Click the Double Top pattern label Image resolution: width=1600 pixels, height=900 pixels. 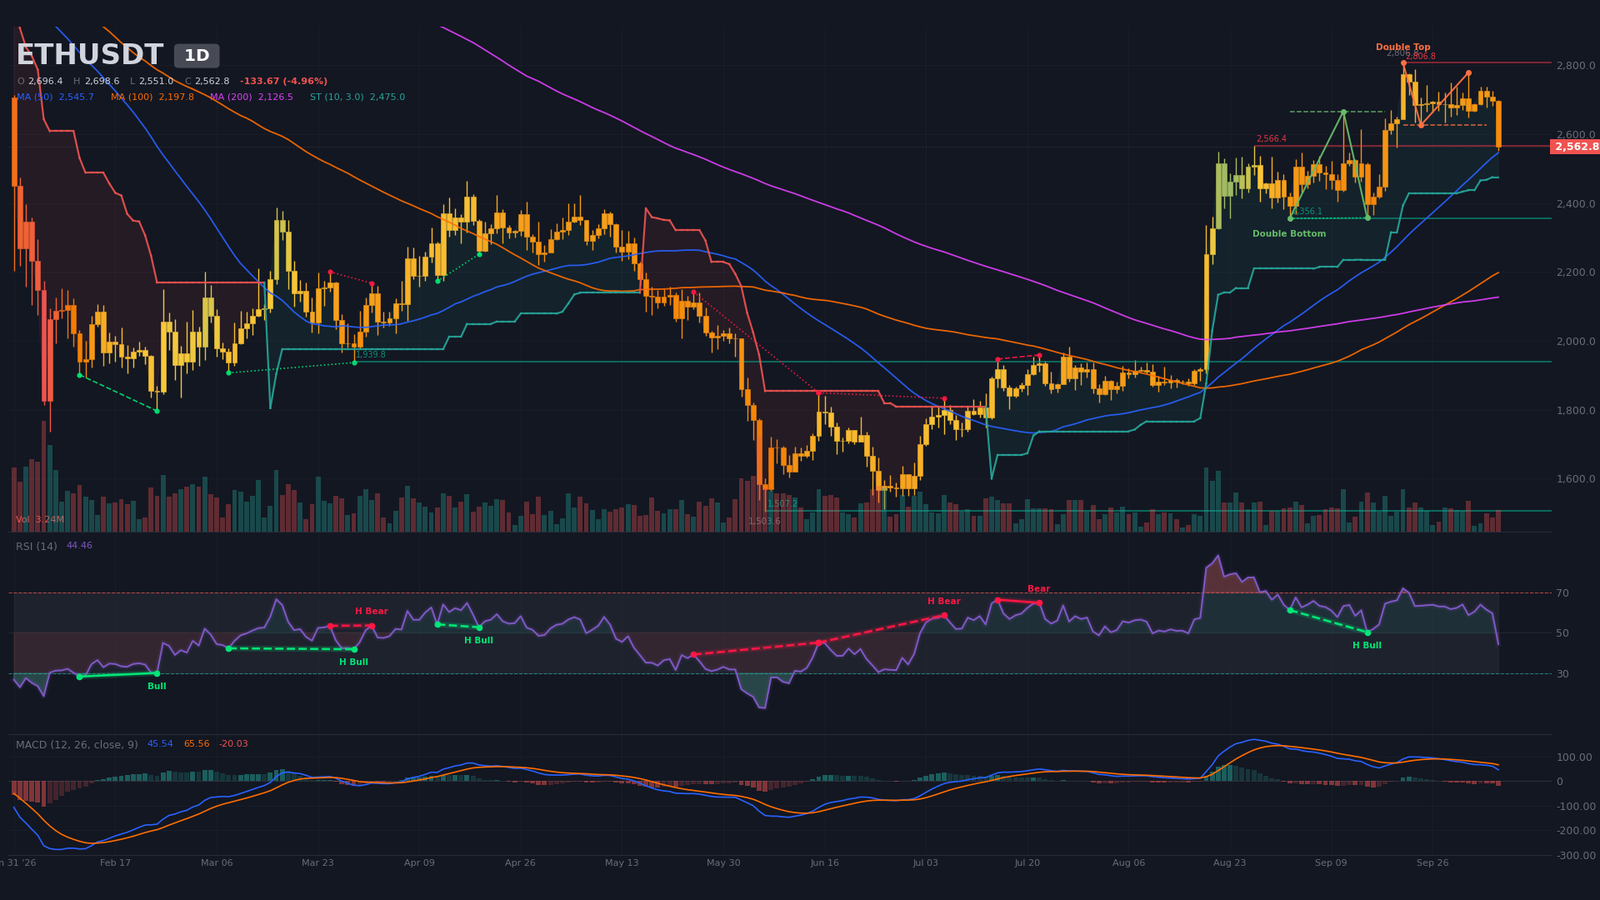click(x=1403, y=47)
